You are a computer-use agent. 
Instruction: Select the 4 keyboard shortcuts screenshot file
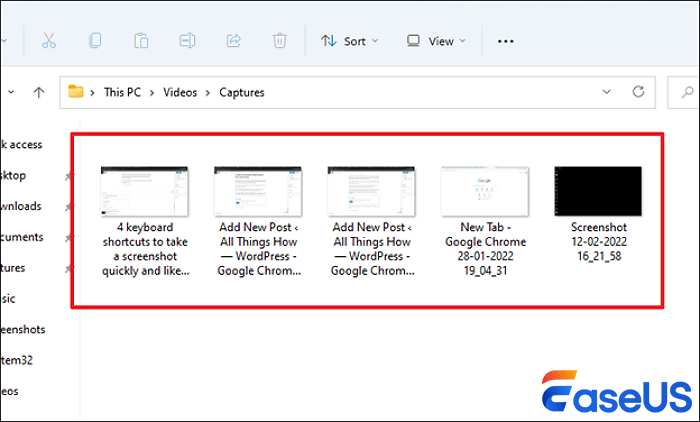[x=144, y=220]
